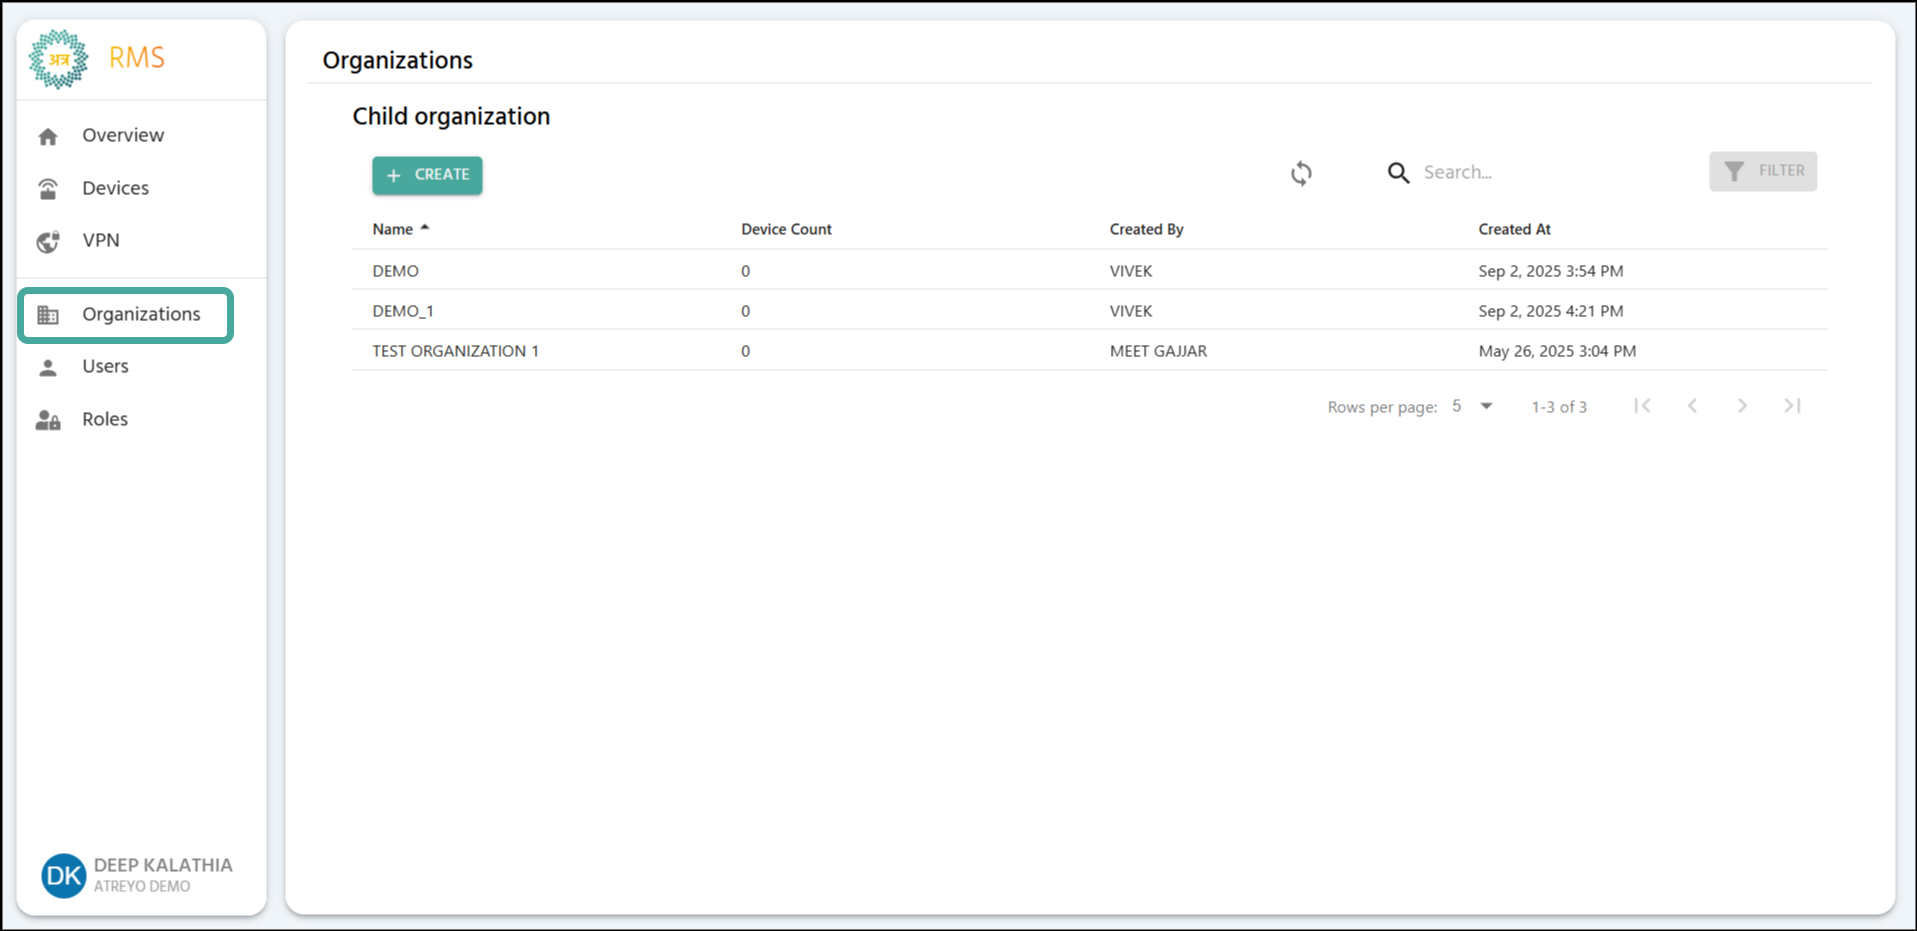Click the magnifier search icon
Viewport: 1917px width, 931px height.
[1398, 173]
